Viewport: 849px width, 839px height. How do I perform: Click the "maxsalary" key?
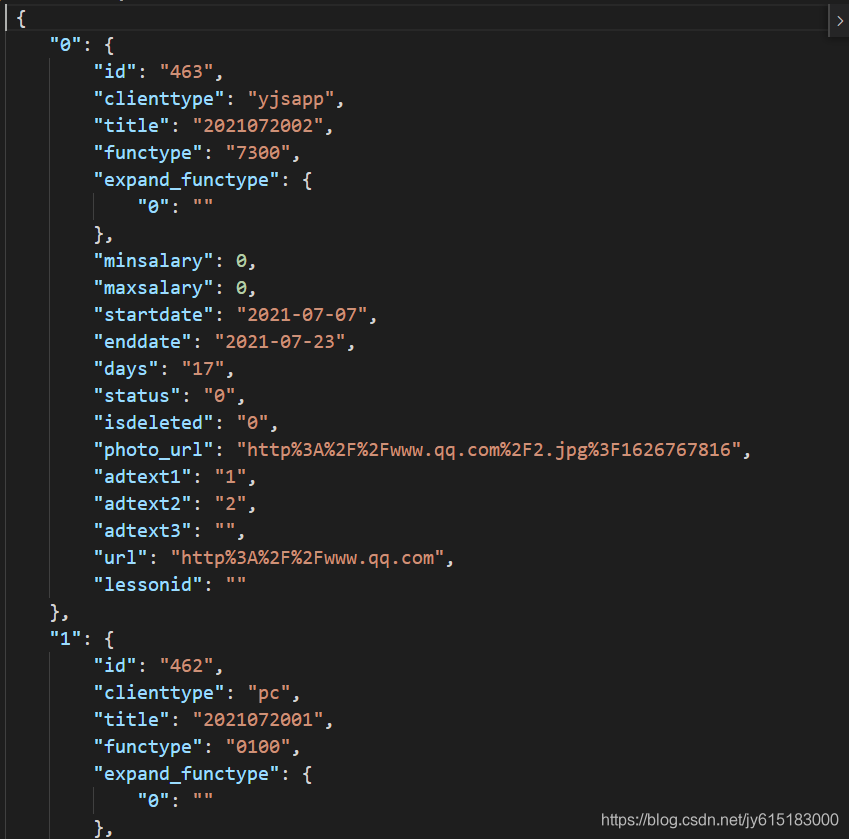(x=153, y=288)
